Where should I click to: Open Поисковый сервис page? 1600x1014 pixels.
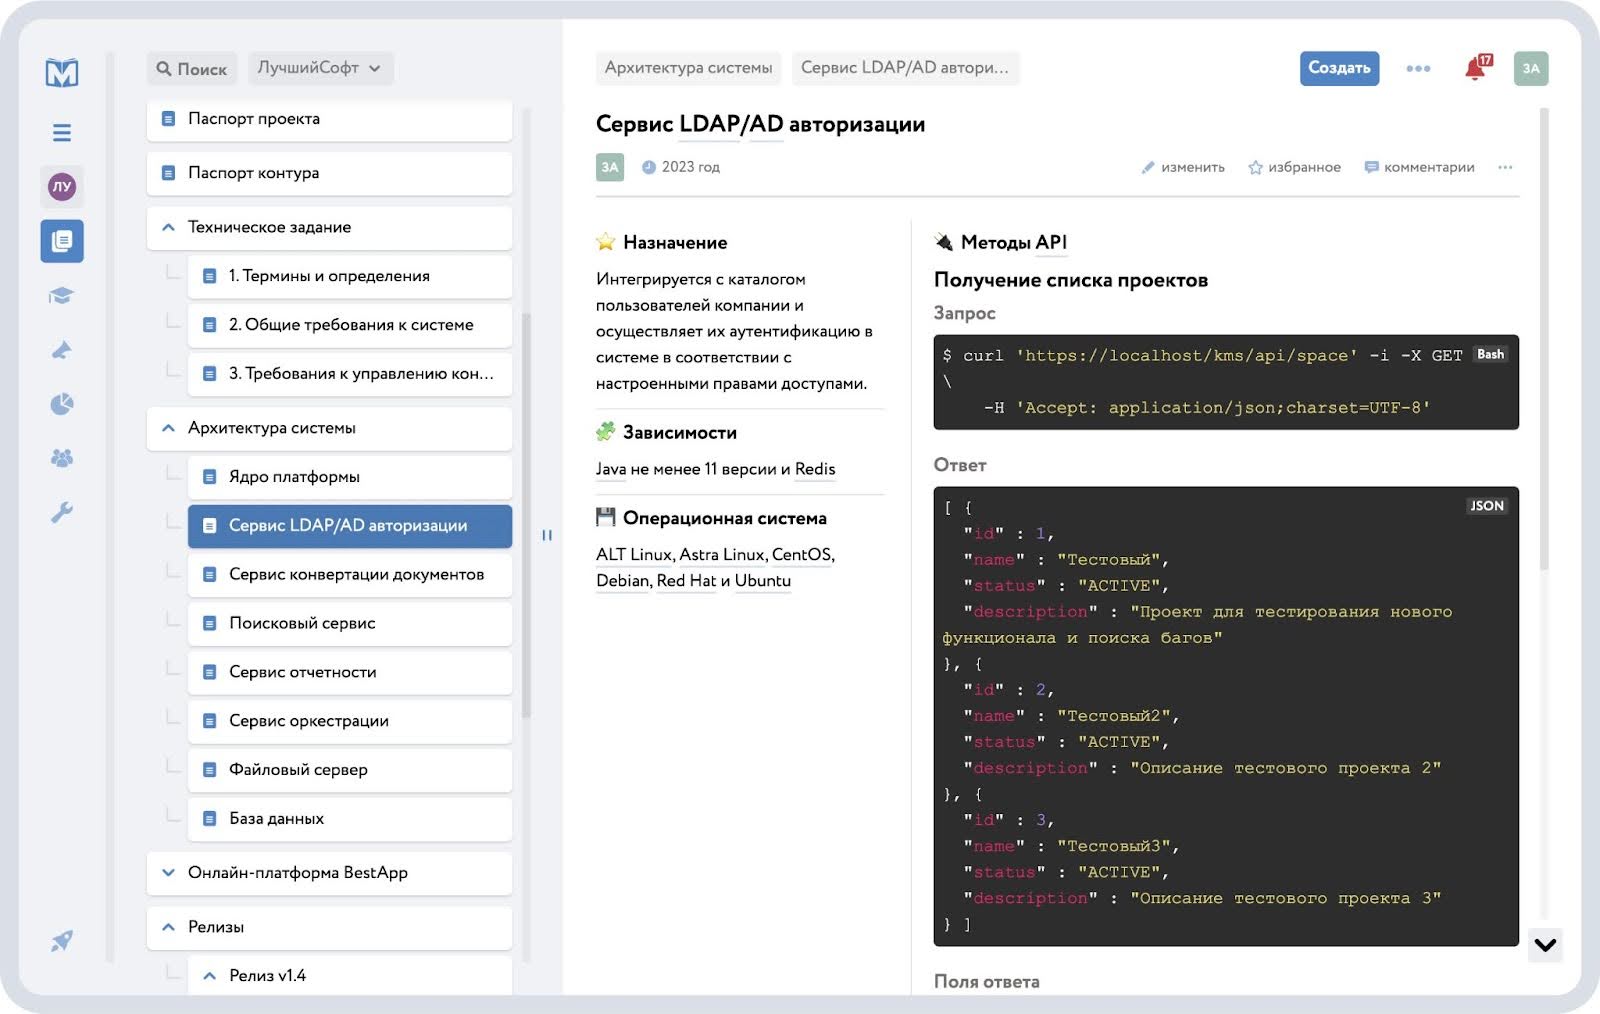[350, 624]
